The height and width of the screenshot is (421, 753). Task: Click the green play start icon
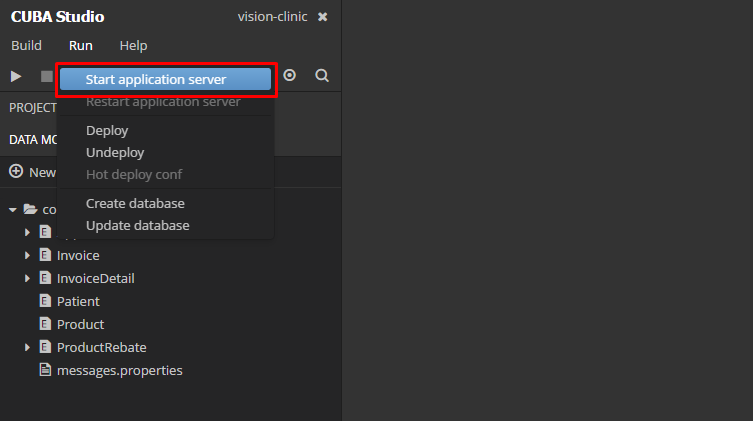pos(16,76)
